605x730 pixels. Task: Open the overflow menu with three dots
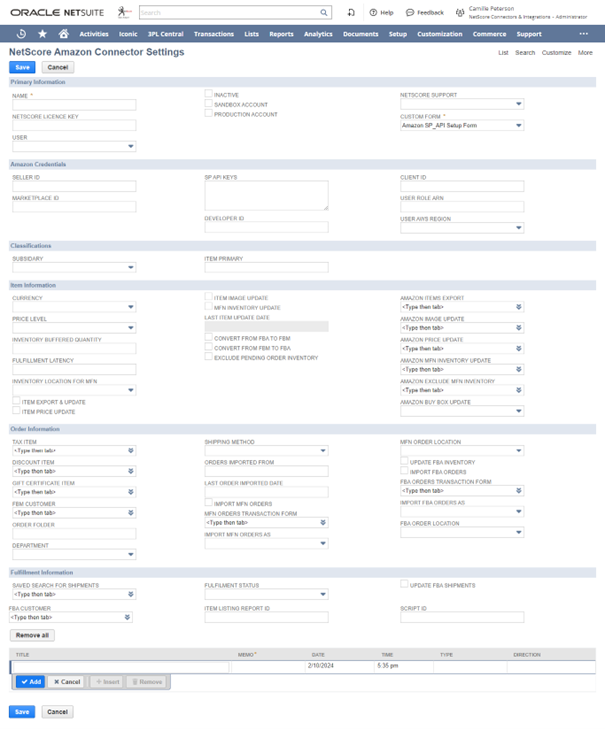click(584, 34)
